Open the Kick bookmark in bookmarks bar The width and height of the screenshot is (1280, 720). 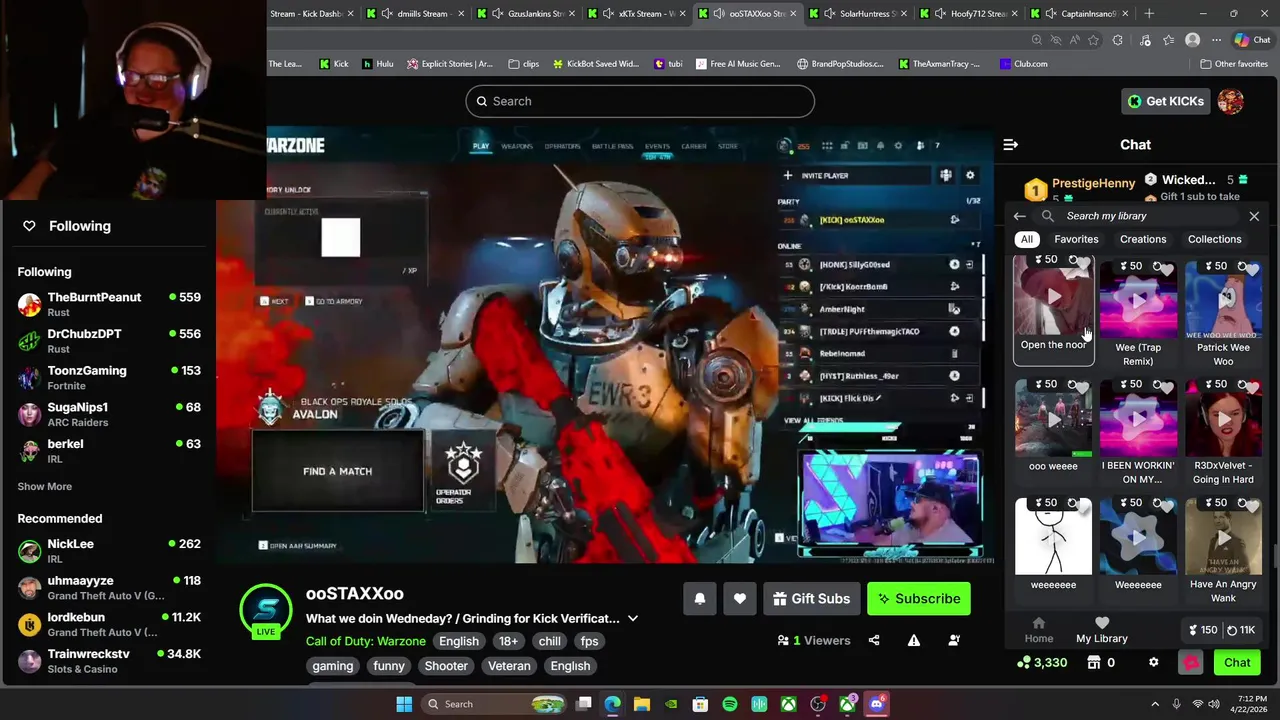(x=334, y=64)
